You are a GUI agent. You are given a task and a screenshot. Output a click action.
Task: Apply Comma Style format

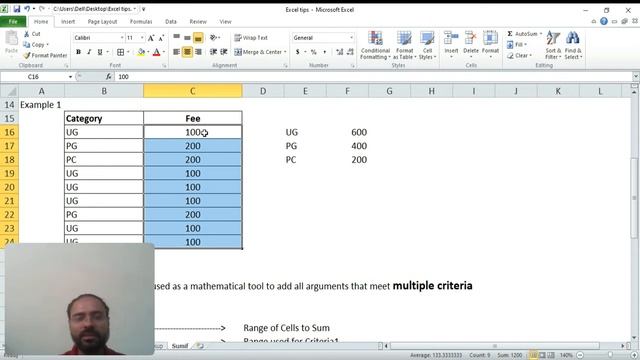(324, 52)
